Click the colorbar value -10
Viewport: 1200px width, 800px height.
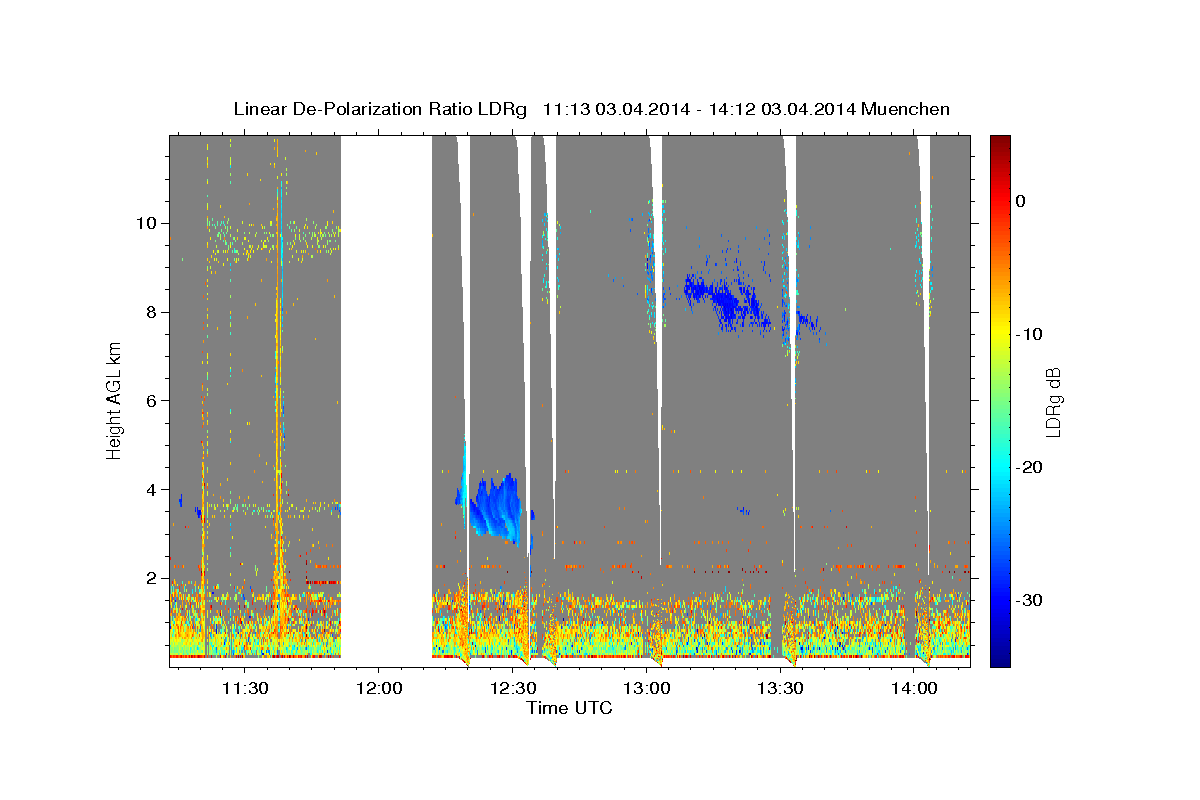(x=1030, y=334)
